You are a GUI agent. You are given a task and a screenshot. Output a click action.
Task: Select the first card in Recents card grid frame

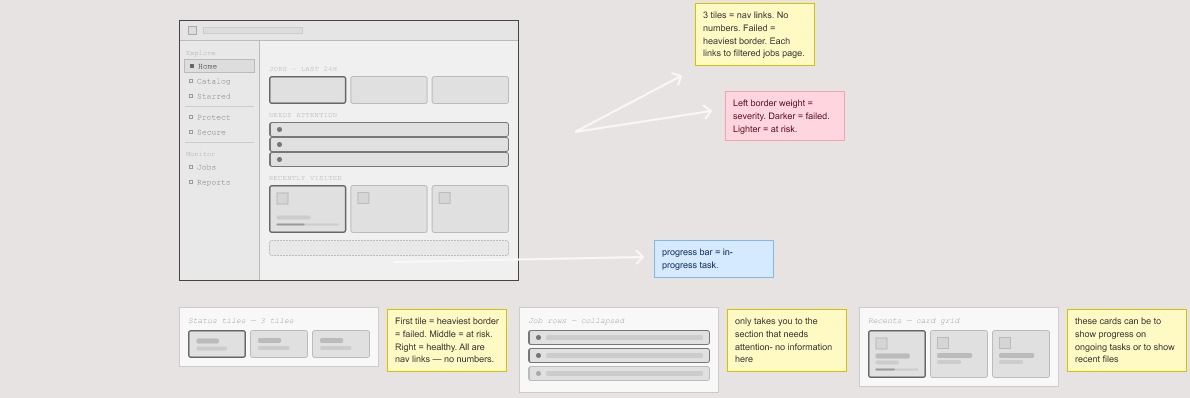tap(897, 354)
